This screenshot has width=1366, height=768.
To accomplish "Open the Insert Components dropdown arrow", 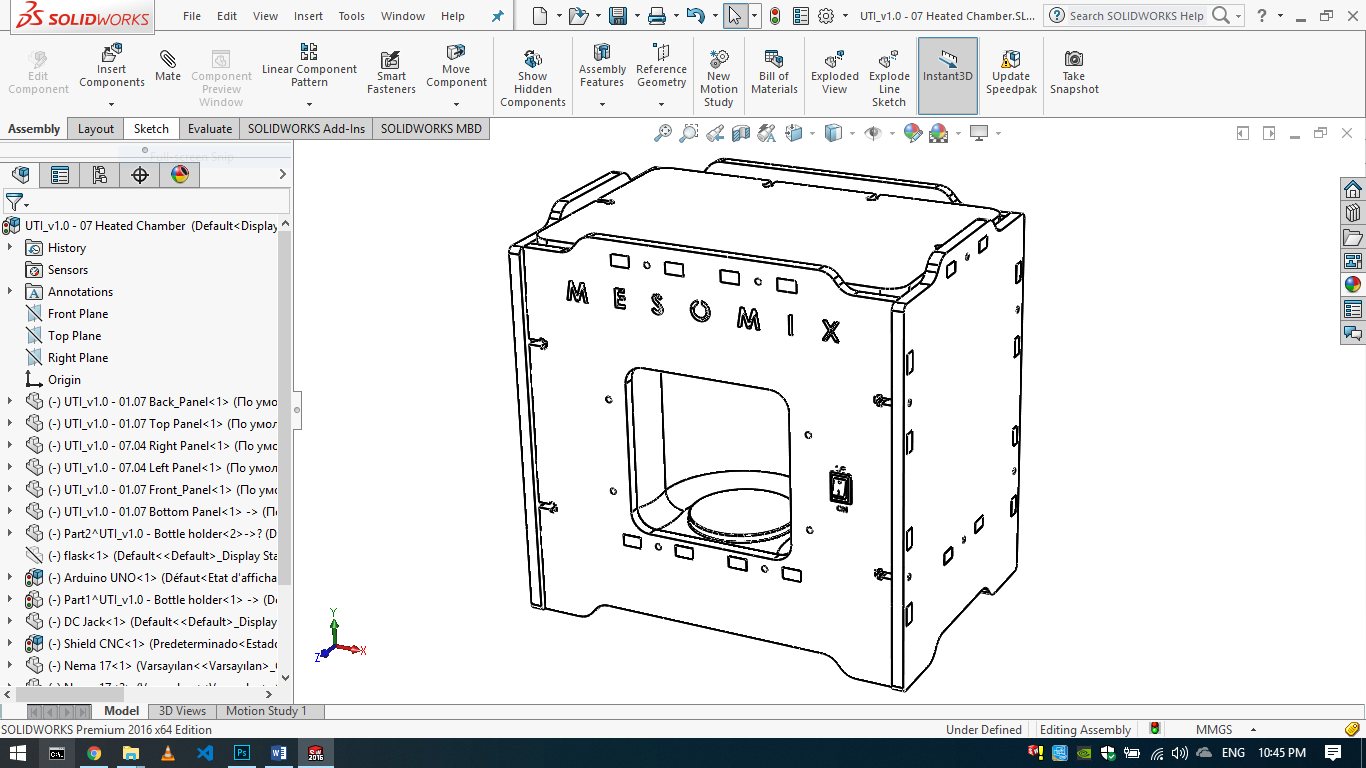I will pyautogui.click(x=112, y=104).
